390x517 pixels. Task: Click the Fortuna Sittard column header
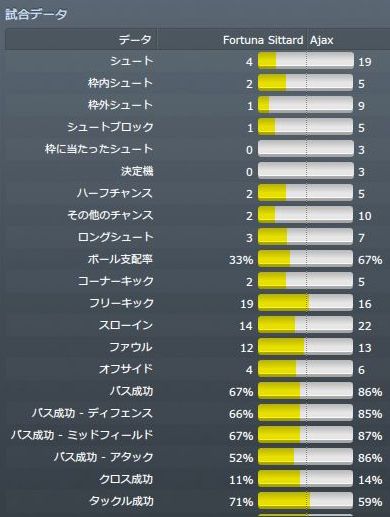[263, 40]
